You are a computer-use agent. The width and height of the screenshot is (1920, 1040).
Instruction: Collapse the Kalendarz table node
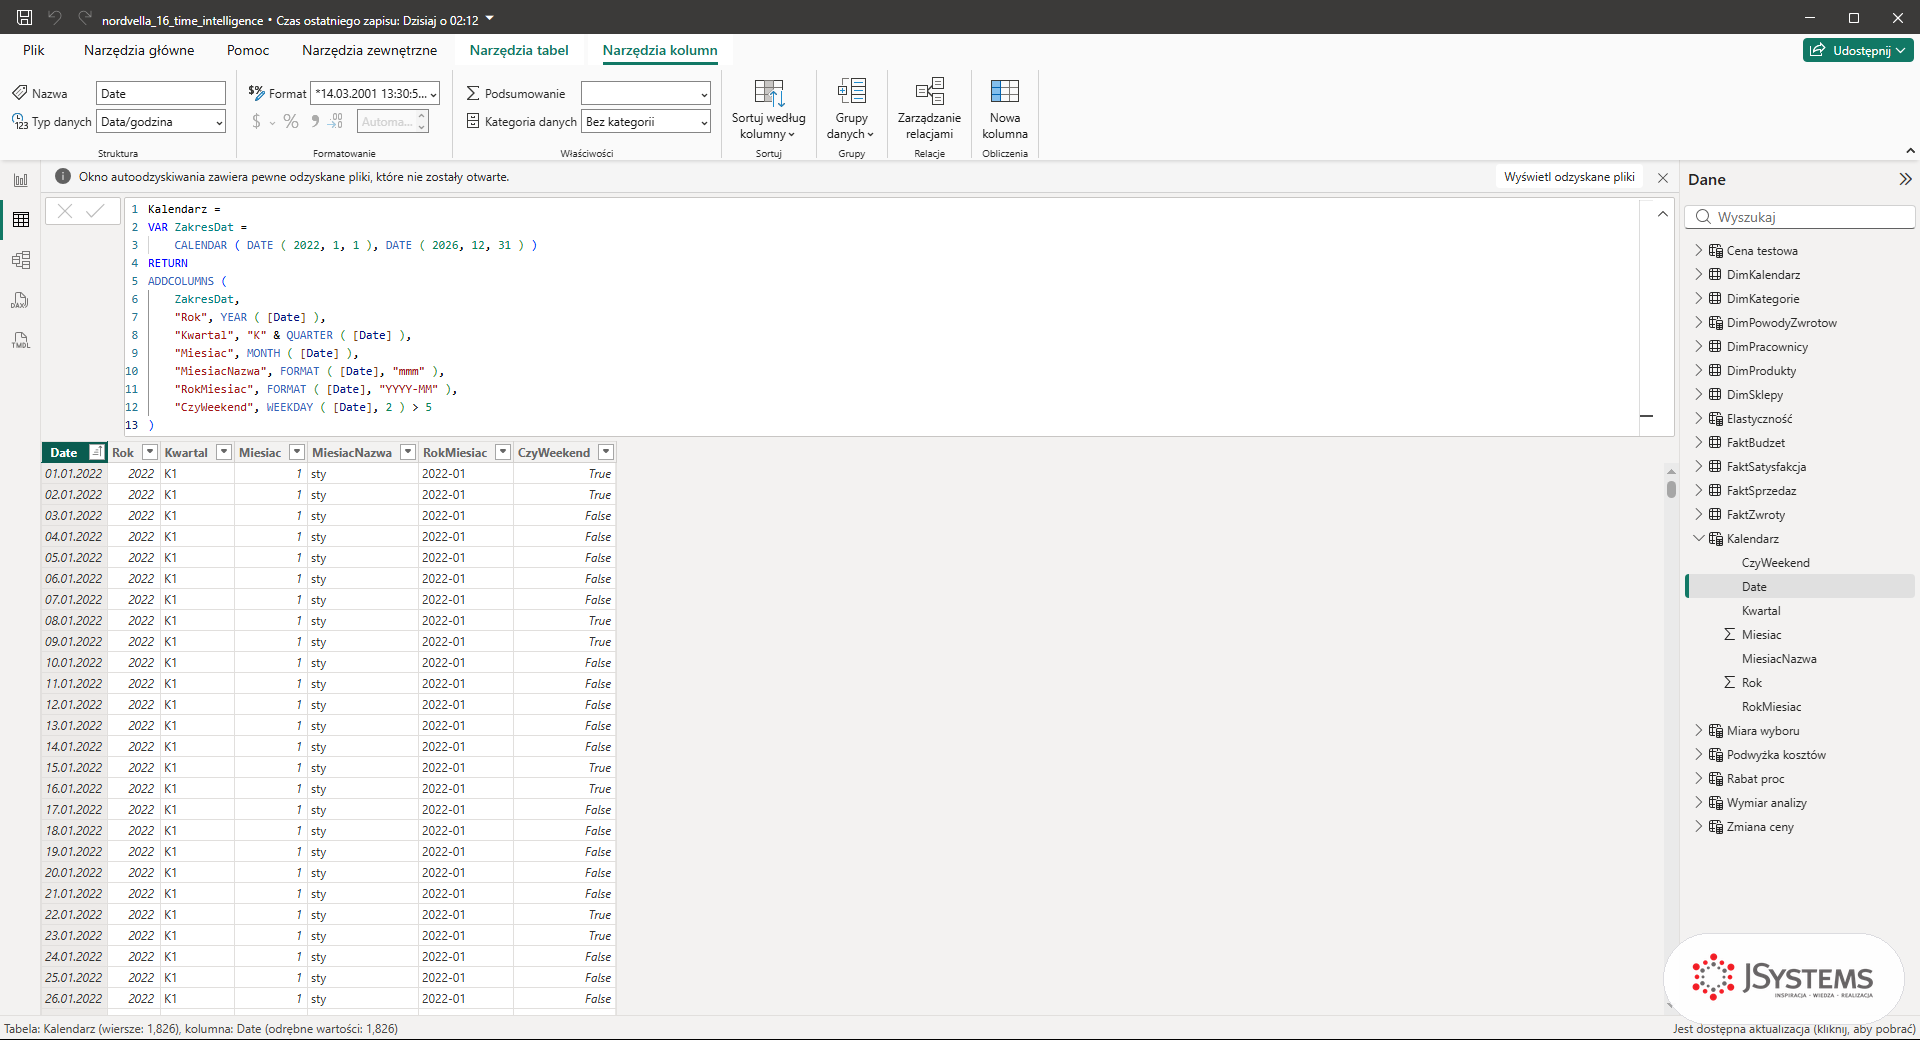click(x=1698, y=538)
